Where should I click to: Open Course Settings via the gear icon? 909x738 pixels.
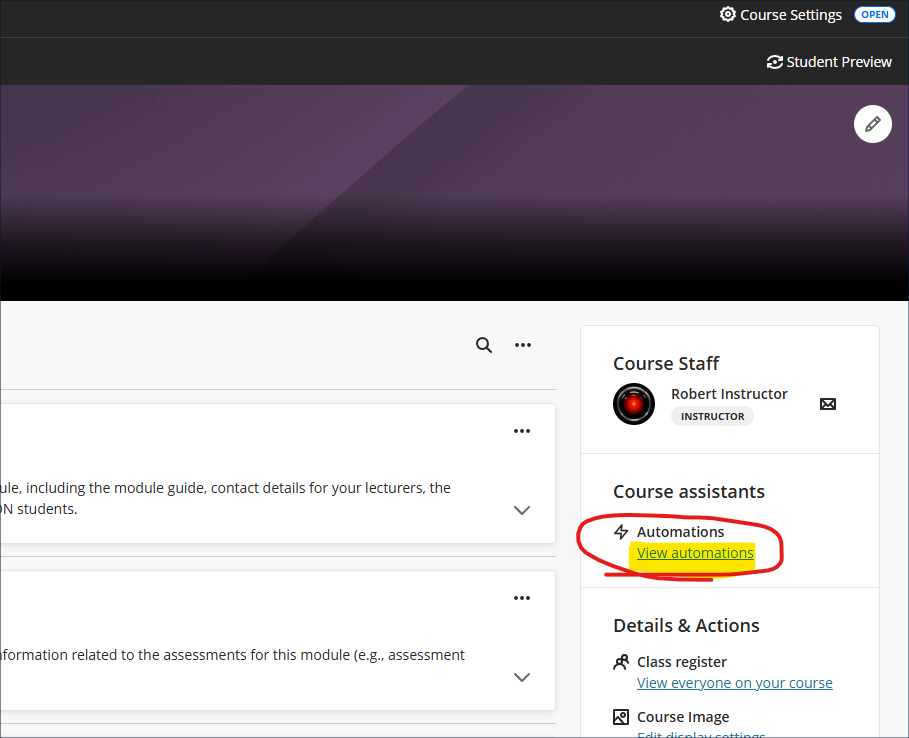[728, 15]
